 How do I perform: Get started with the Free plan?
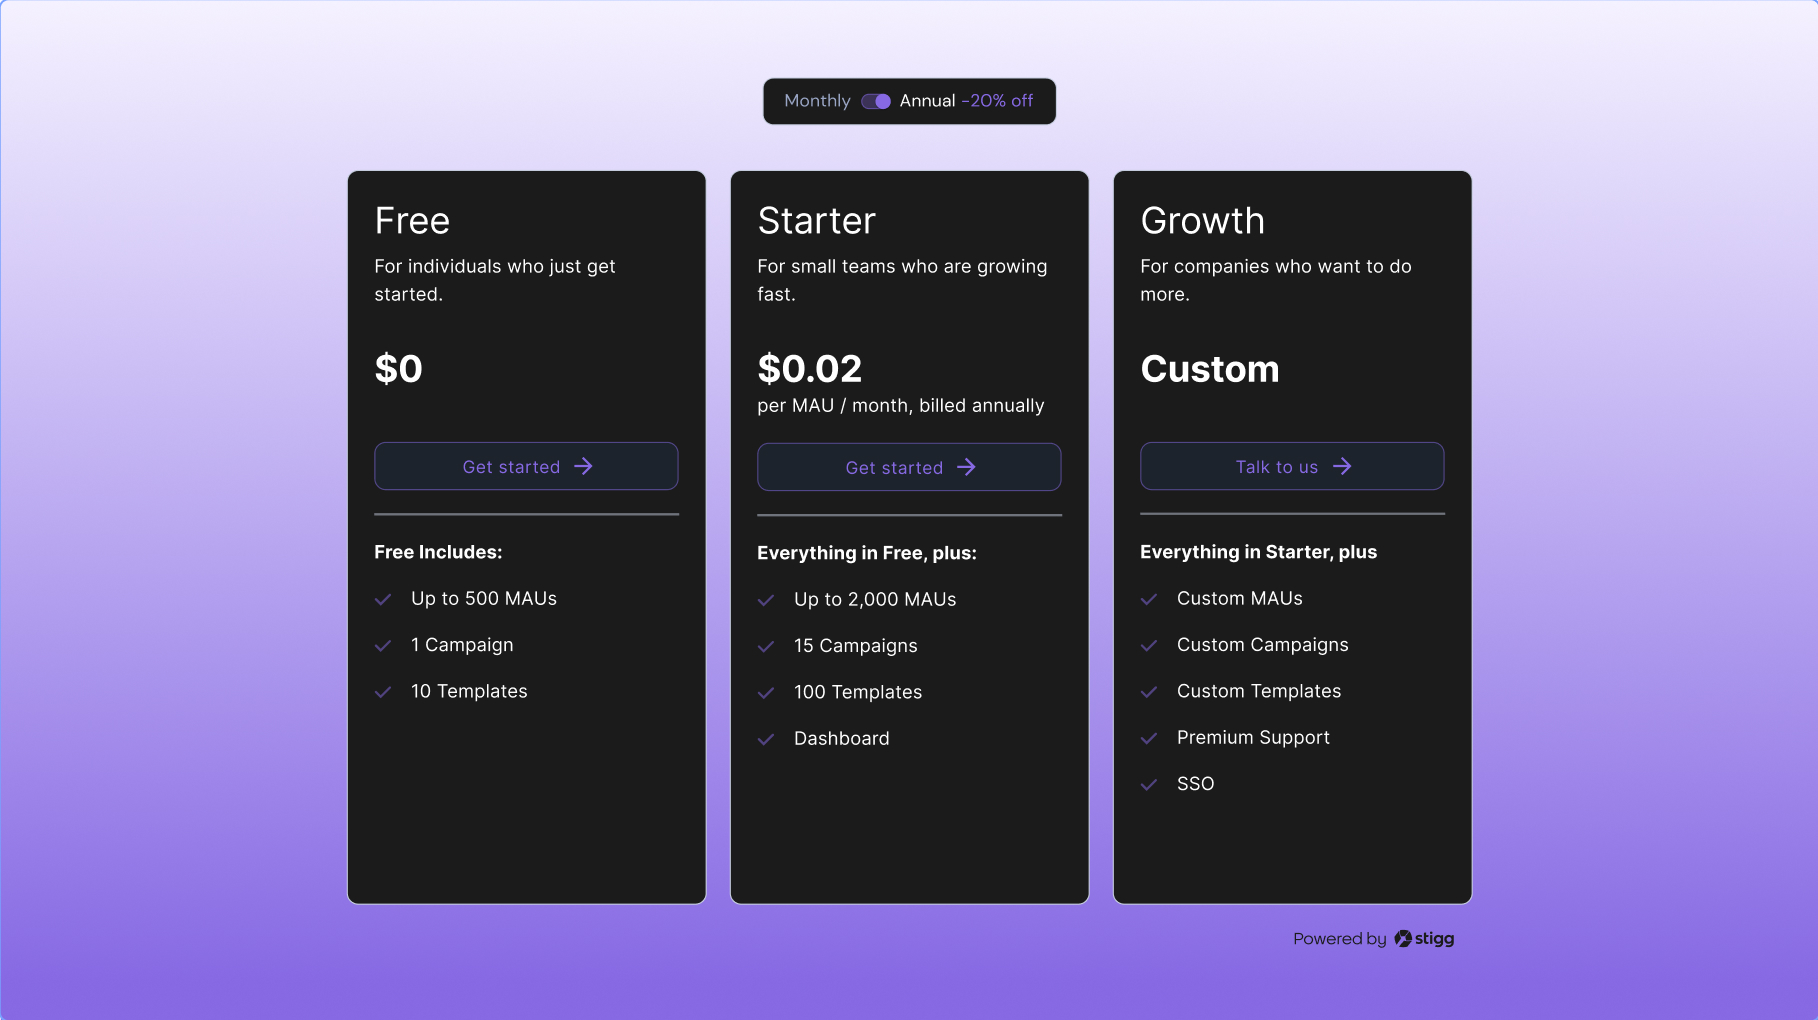click(x=525, y=466)
